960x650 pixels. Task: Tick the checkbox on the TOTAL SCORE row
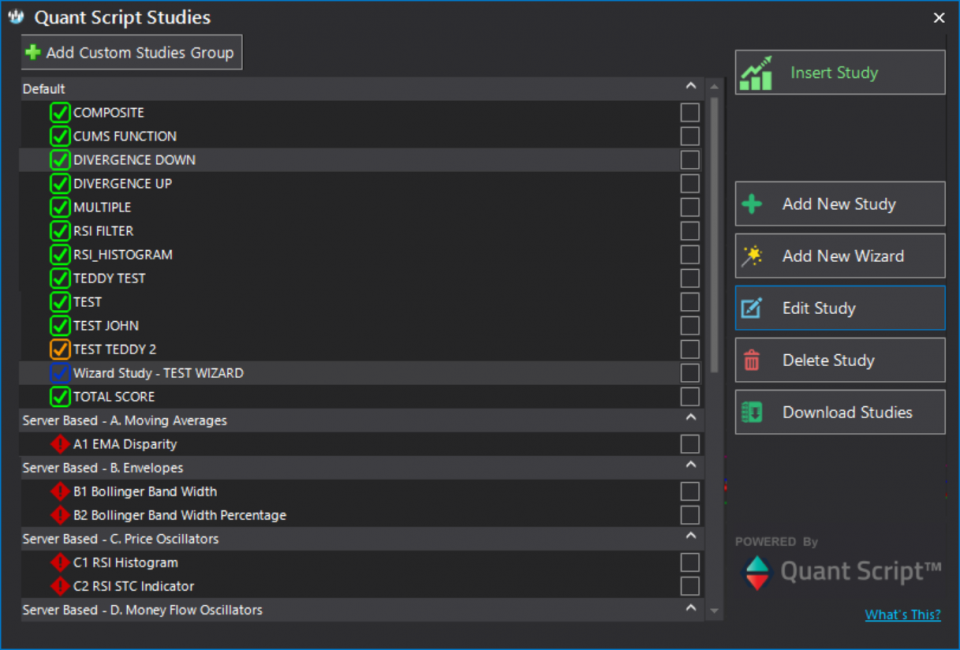point(690,397)
